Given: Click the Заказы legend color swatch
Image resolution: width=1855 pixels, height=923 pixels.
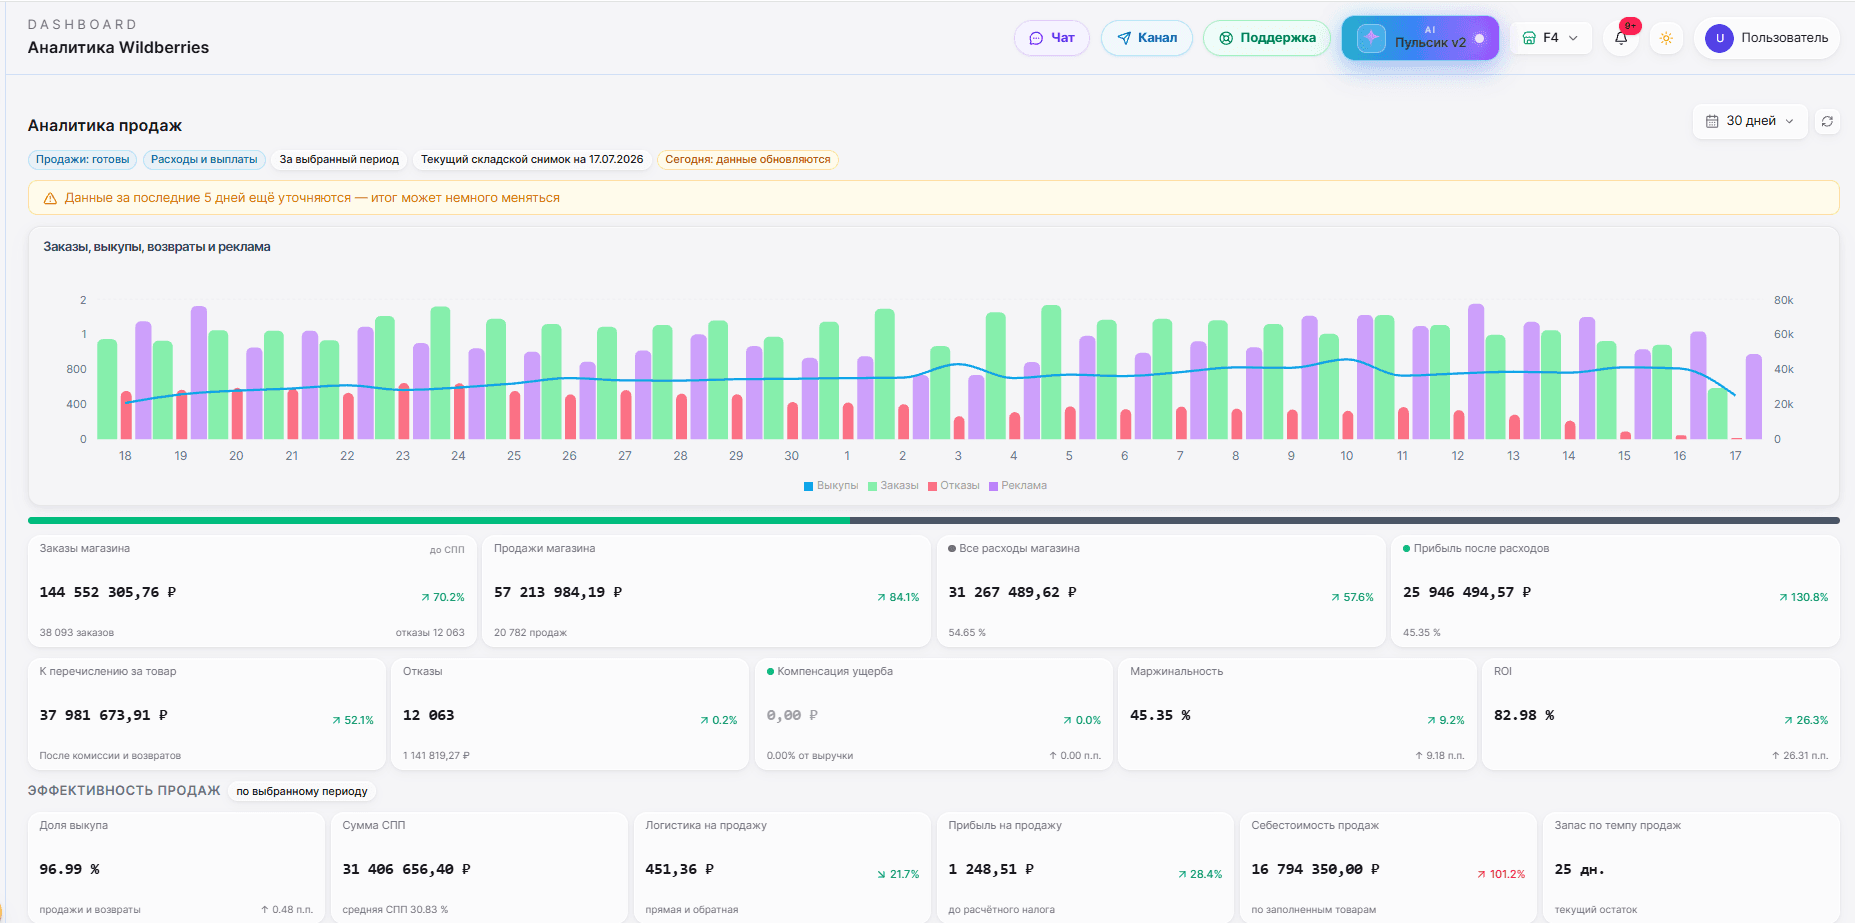Looking at the screenshot, I should 872,486.
